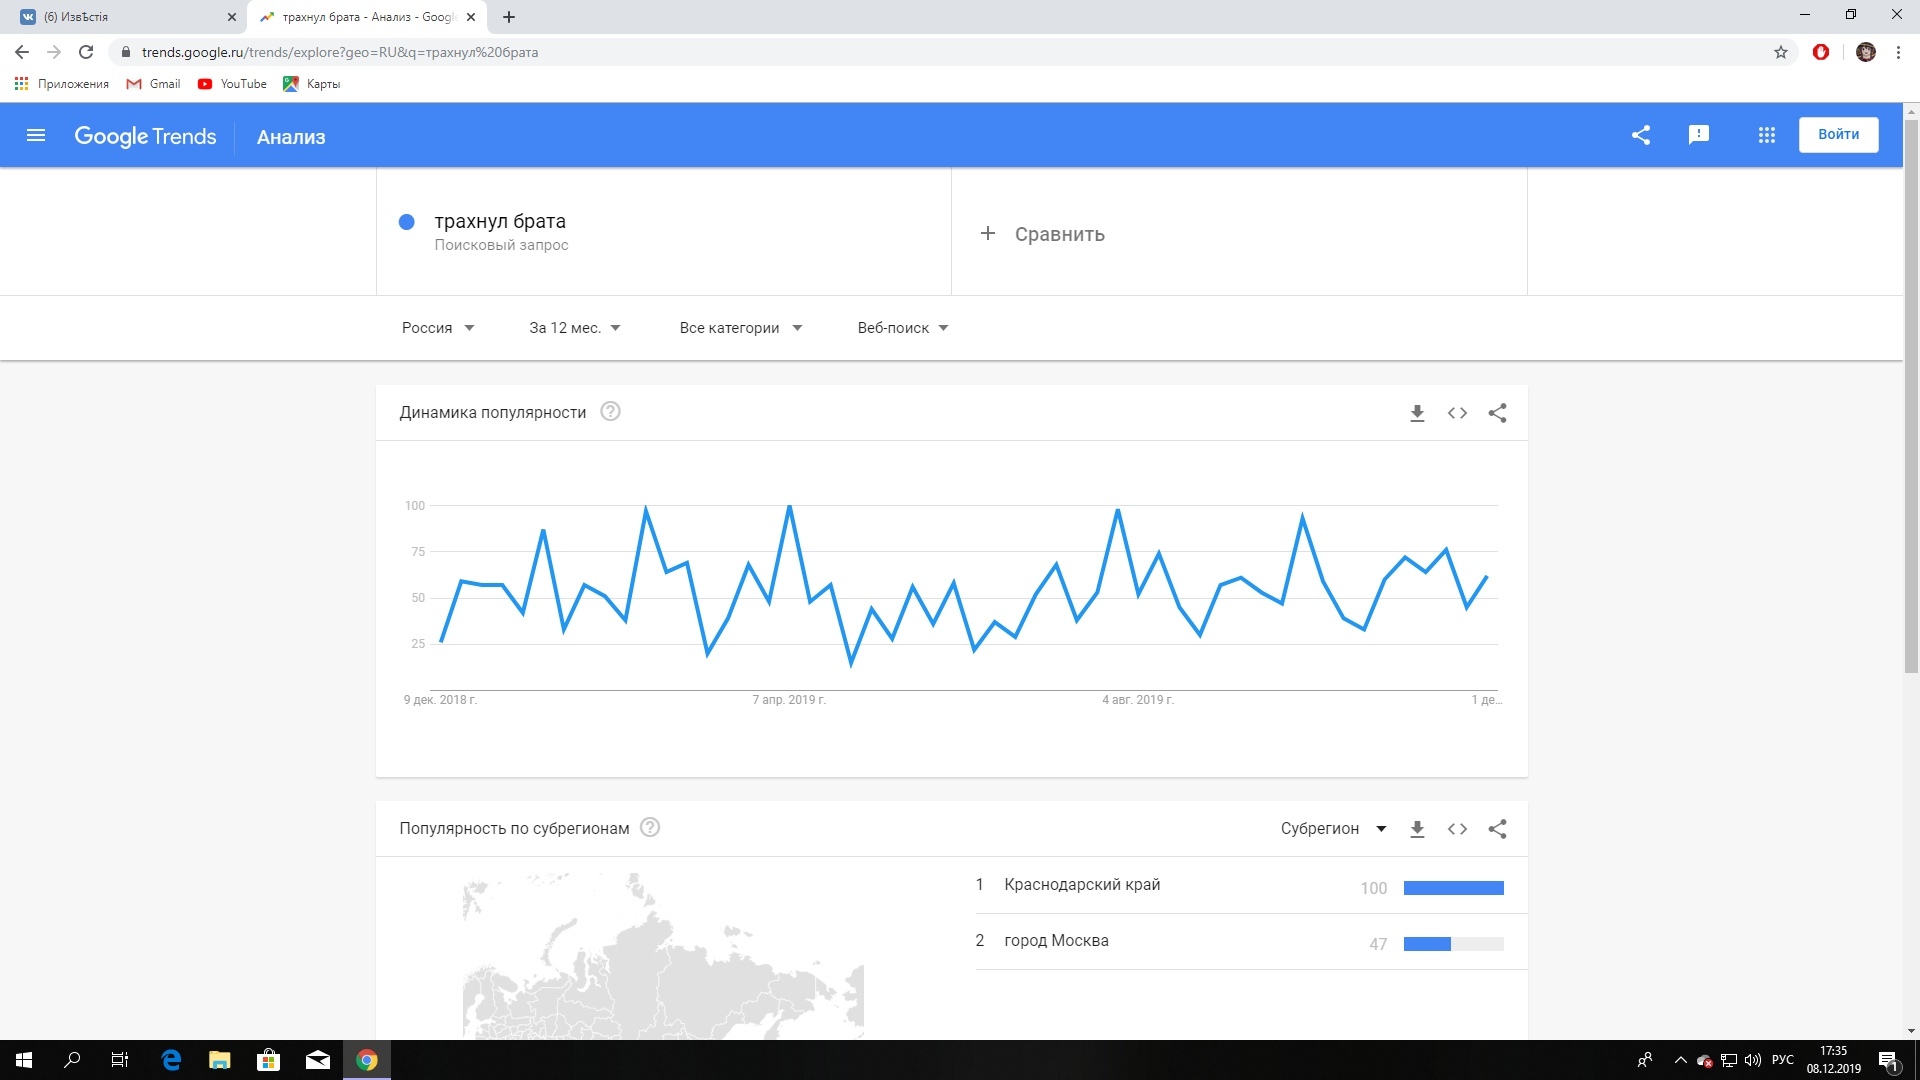Click the Войти login button

[x=1840, y=135]
